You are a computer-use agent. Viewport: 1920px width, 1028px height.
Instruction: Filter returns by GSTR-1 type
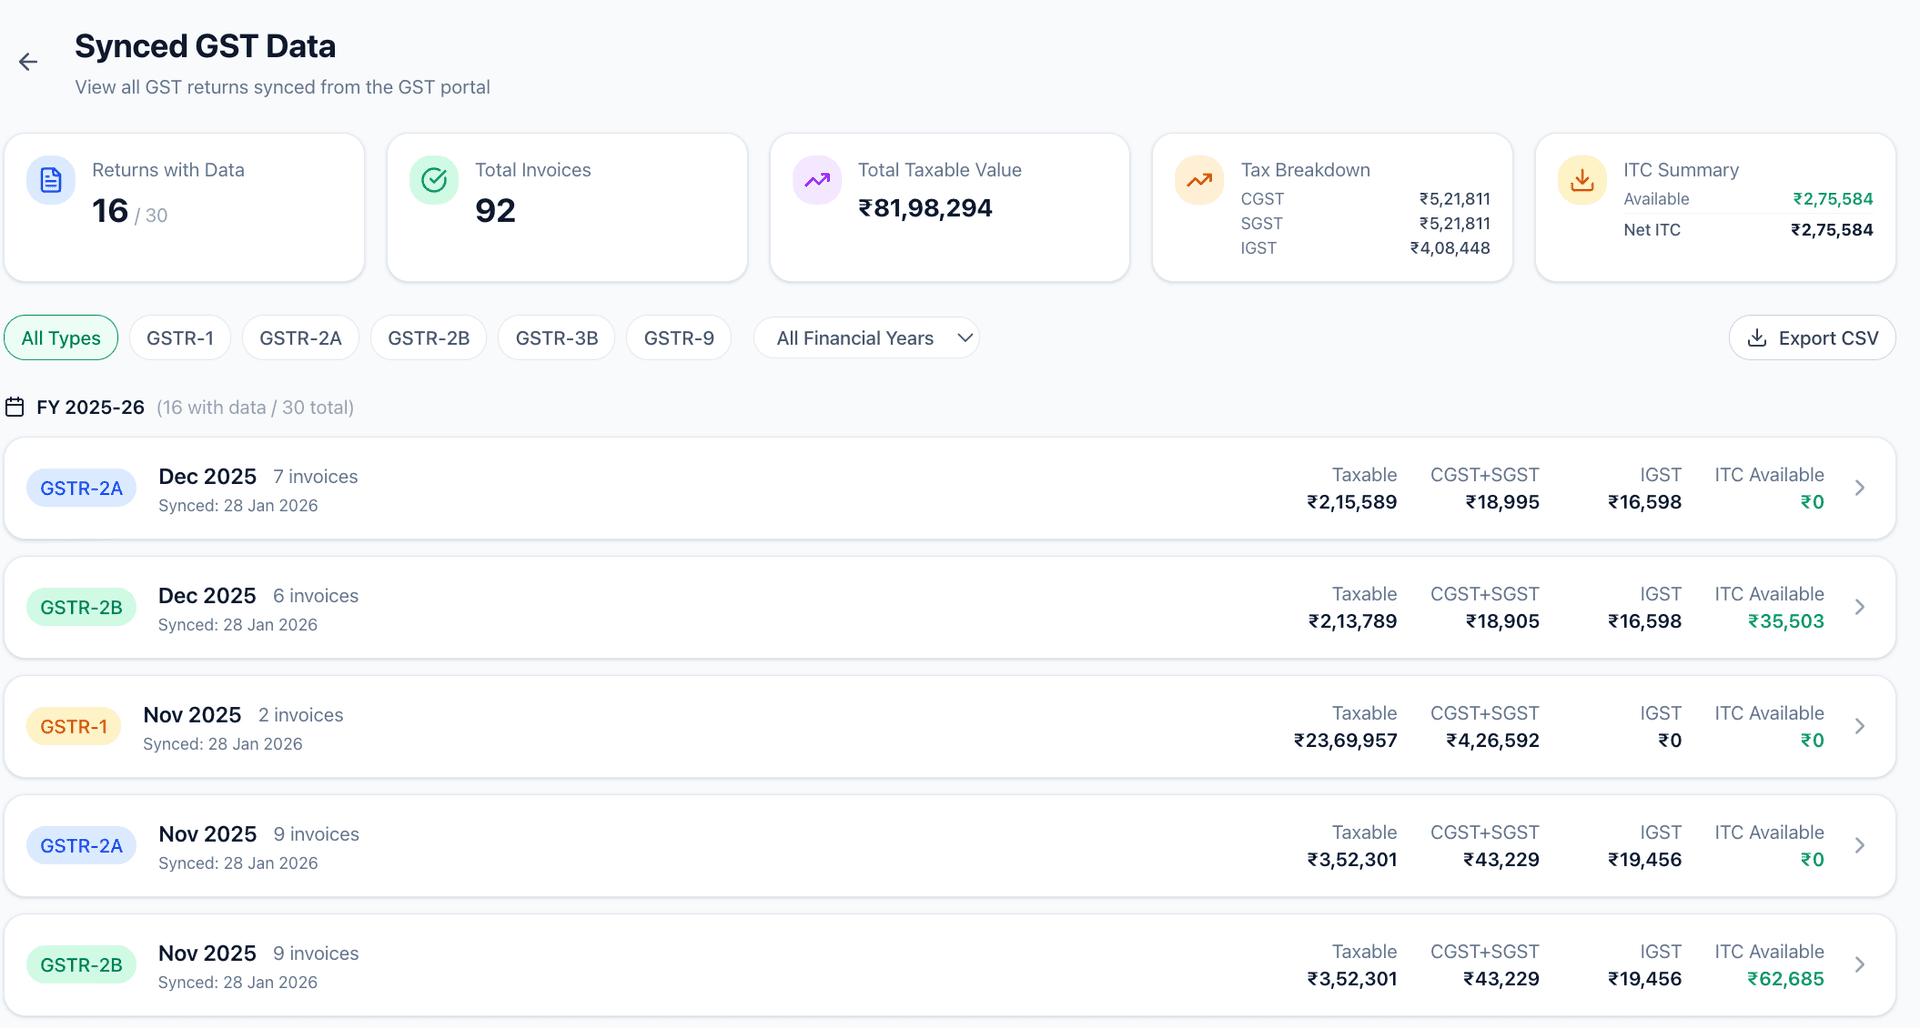(x=180, y=338)
